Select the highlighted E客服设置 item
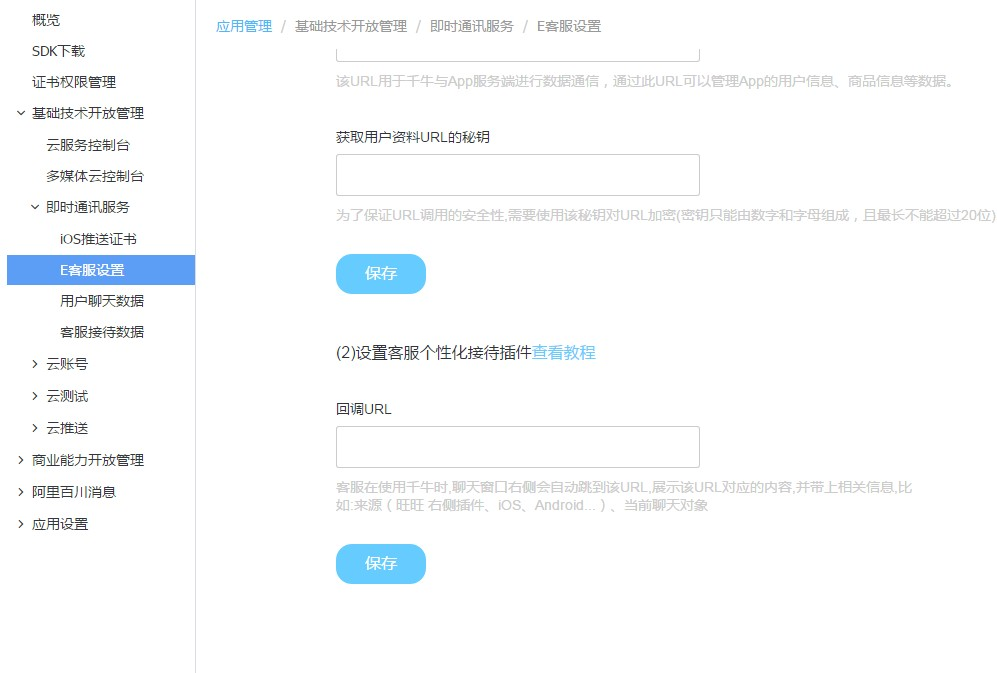The height and width of the screenshot is (673, 997). (x=101, y=270)
